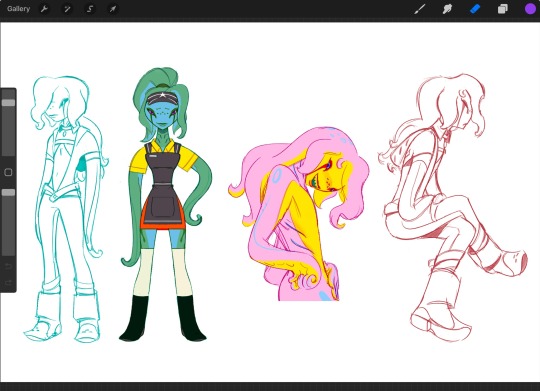Viewport: 540px width, 391px height.
Task: Select the Brush tool
Action: [419, 9]
